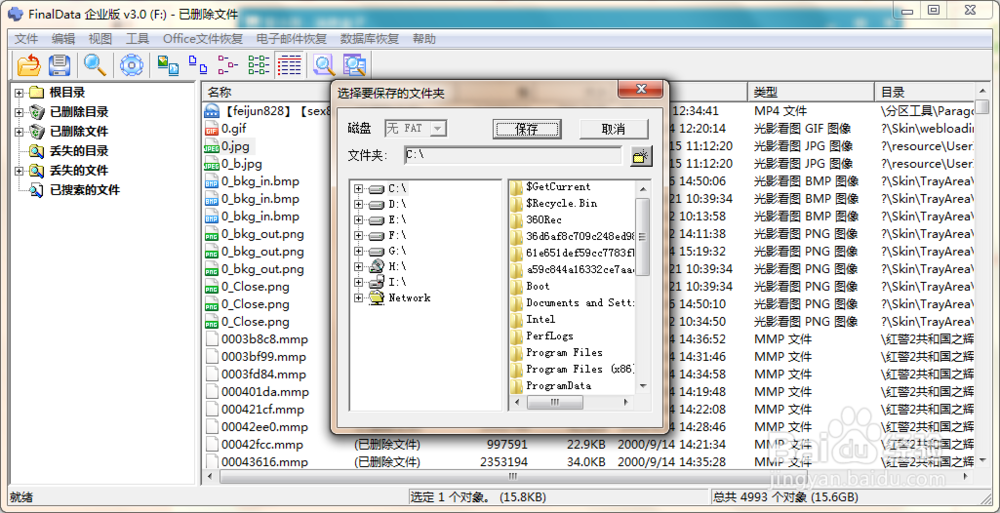The width and height of the screenshot is (1000, 513).
Task: Expand the D:\ drive in dialog
Action: (x=359, y=204)
